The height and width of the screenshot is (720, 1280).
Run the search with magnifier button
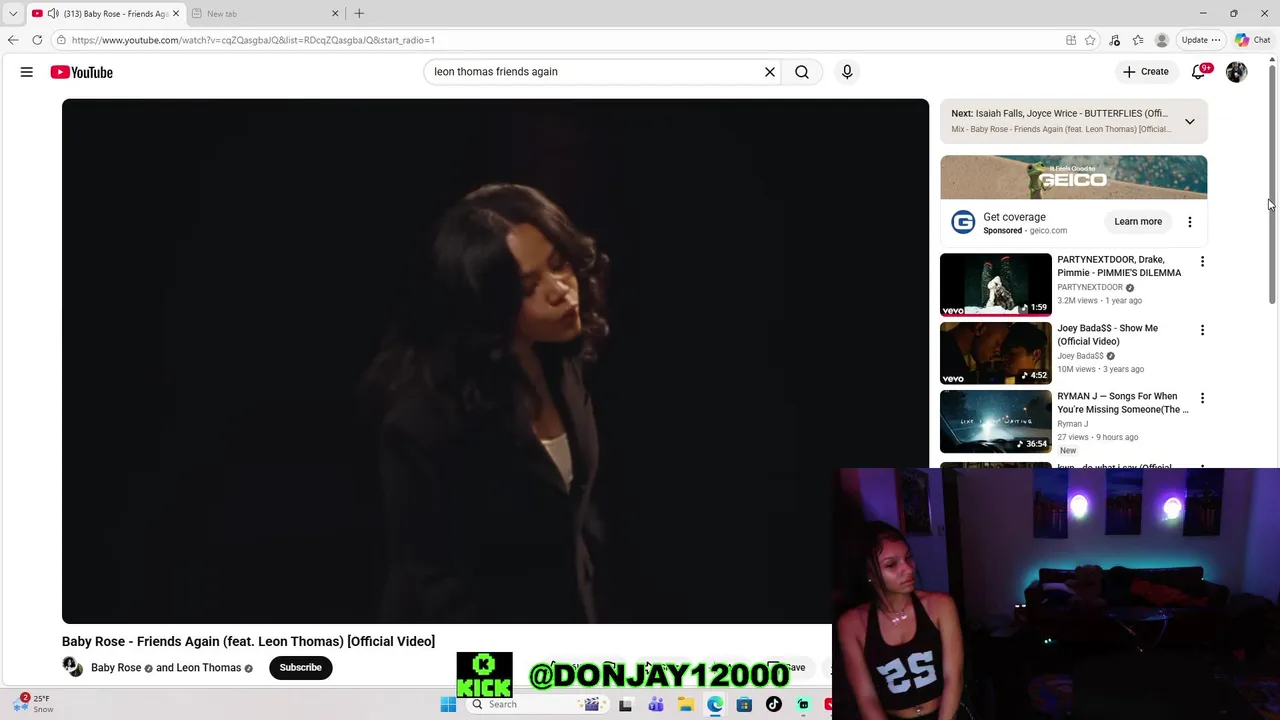(802, 72)
